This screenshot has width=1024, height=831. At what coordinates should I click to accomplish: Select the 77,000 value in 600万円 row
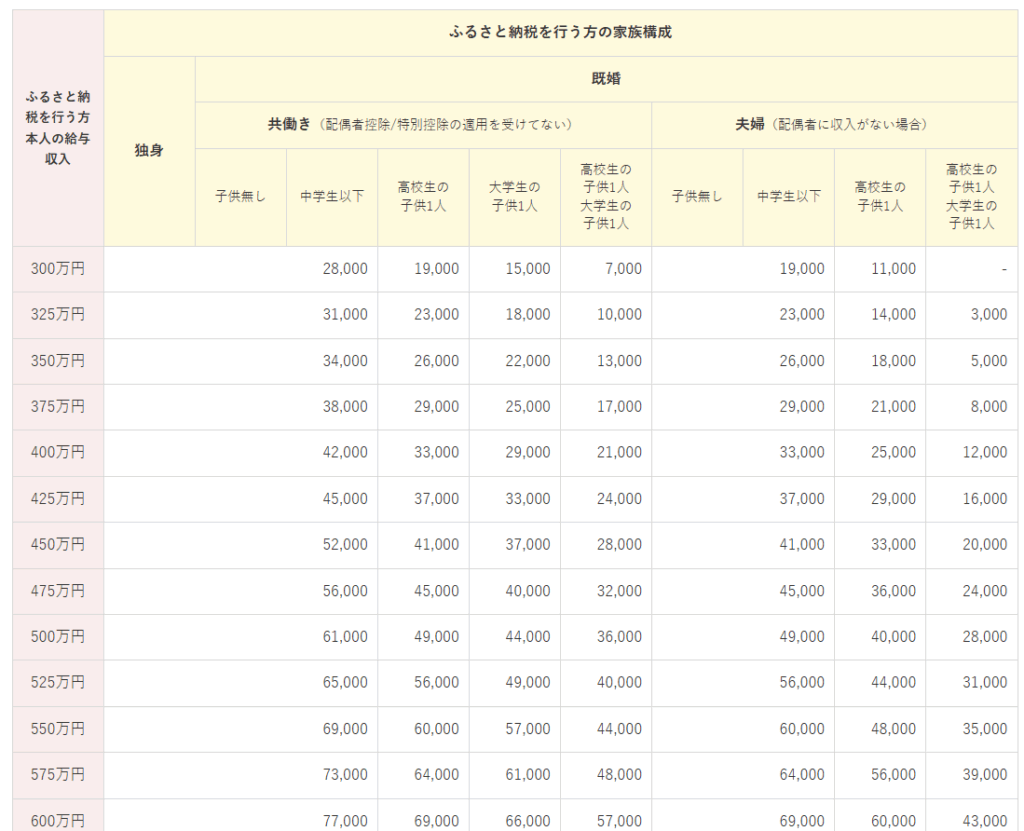point(345,820)
